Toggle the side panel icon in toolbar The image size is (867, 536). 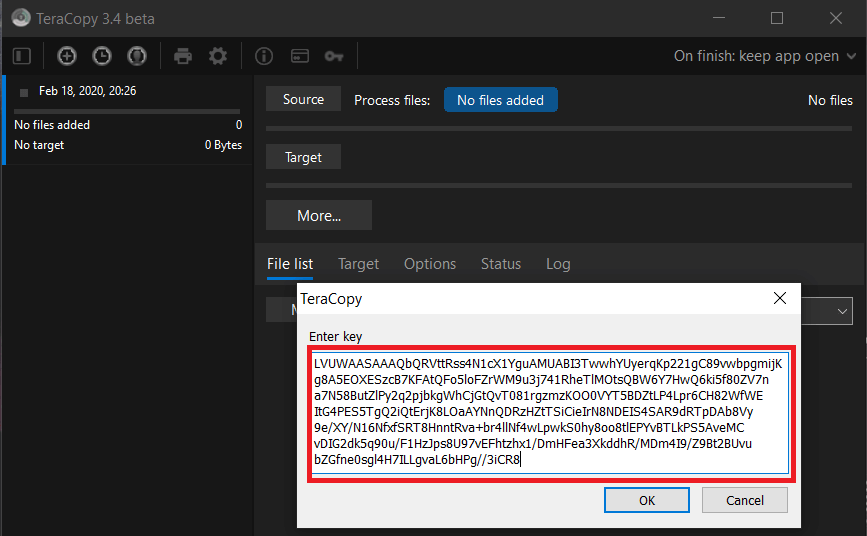[22, 56]
